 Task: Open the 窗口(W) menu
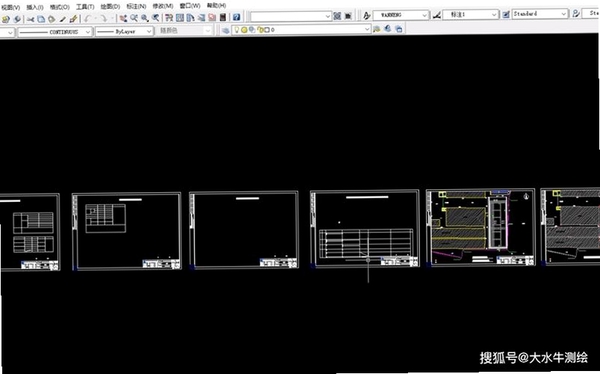(190, 6)
